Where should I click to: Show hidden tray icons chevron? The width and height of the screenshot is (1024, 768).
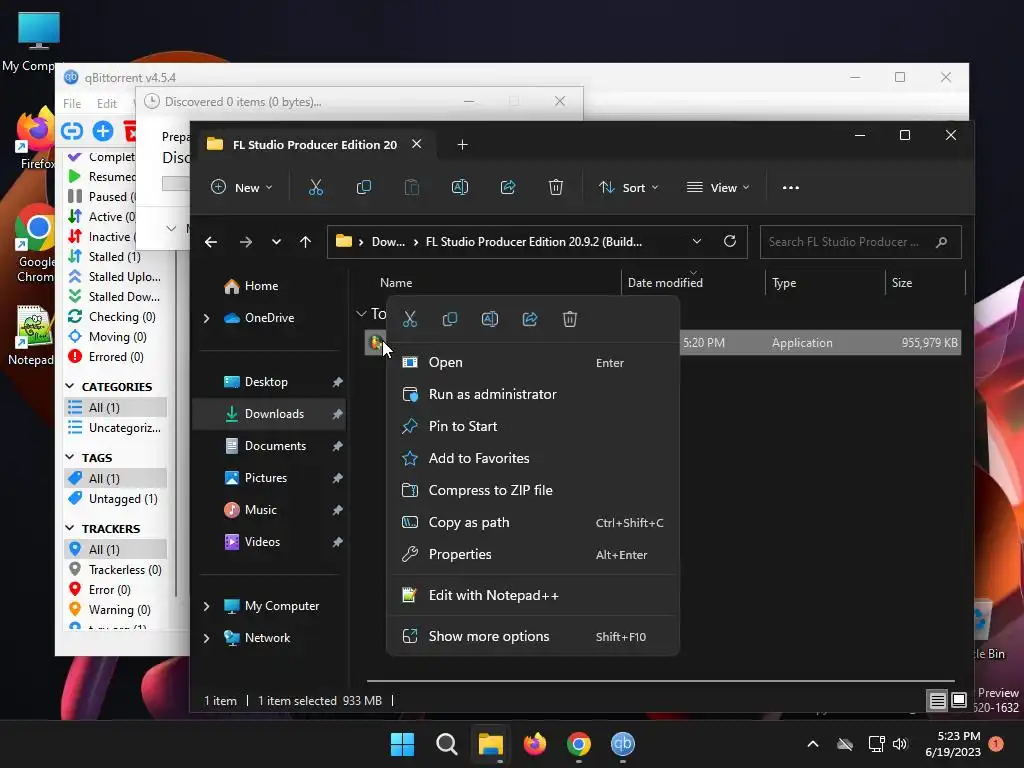(813, 744)
